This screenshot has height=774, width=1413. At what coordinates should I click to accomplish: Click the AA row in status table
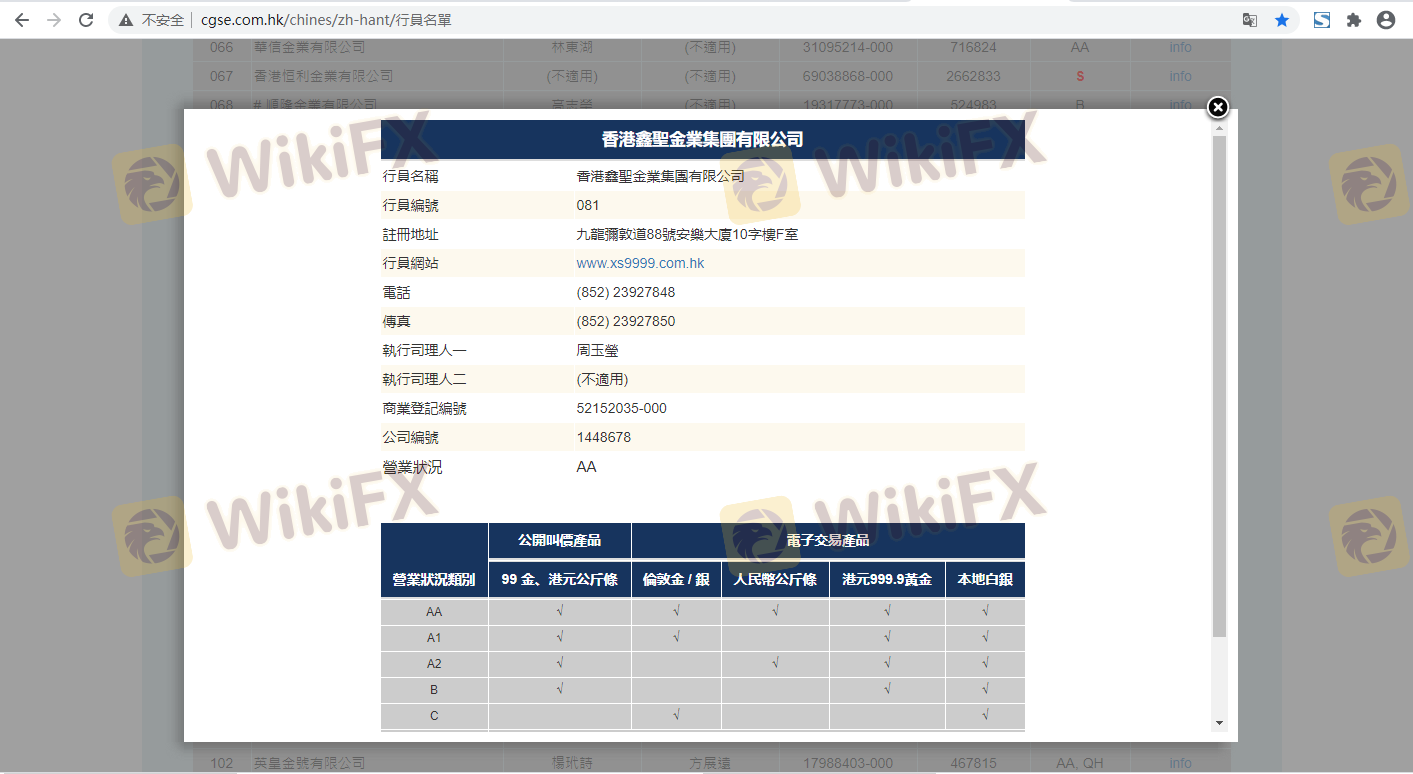click(434, 612)
